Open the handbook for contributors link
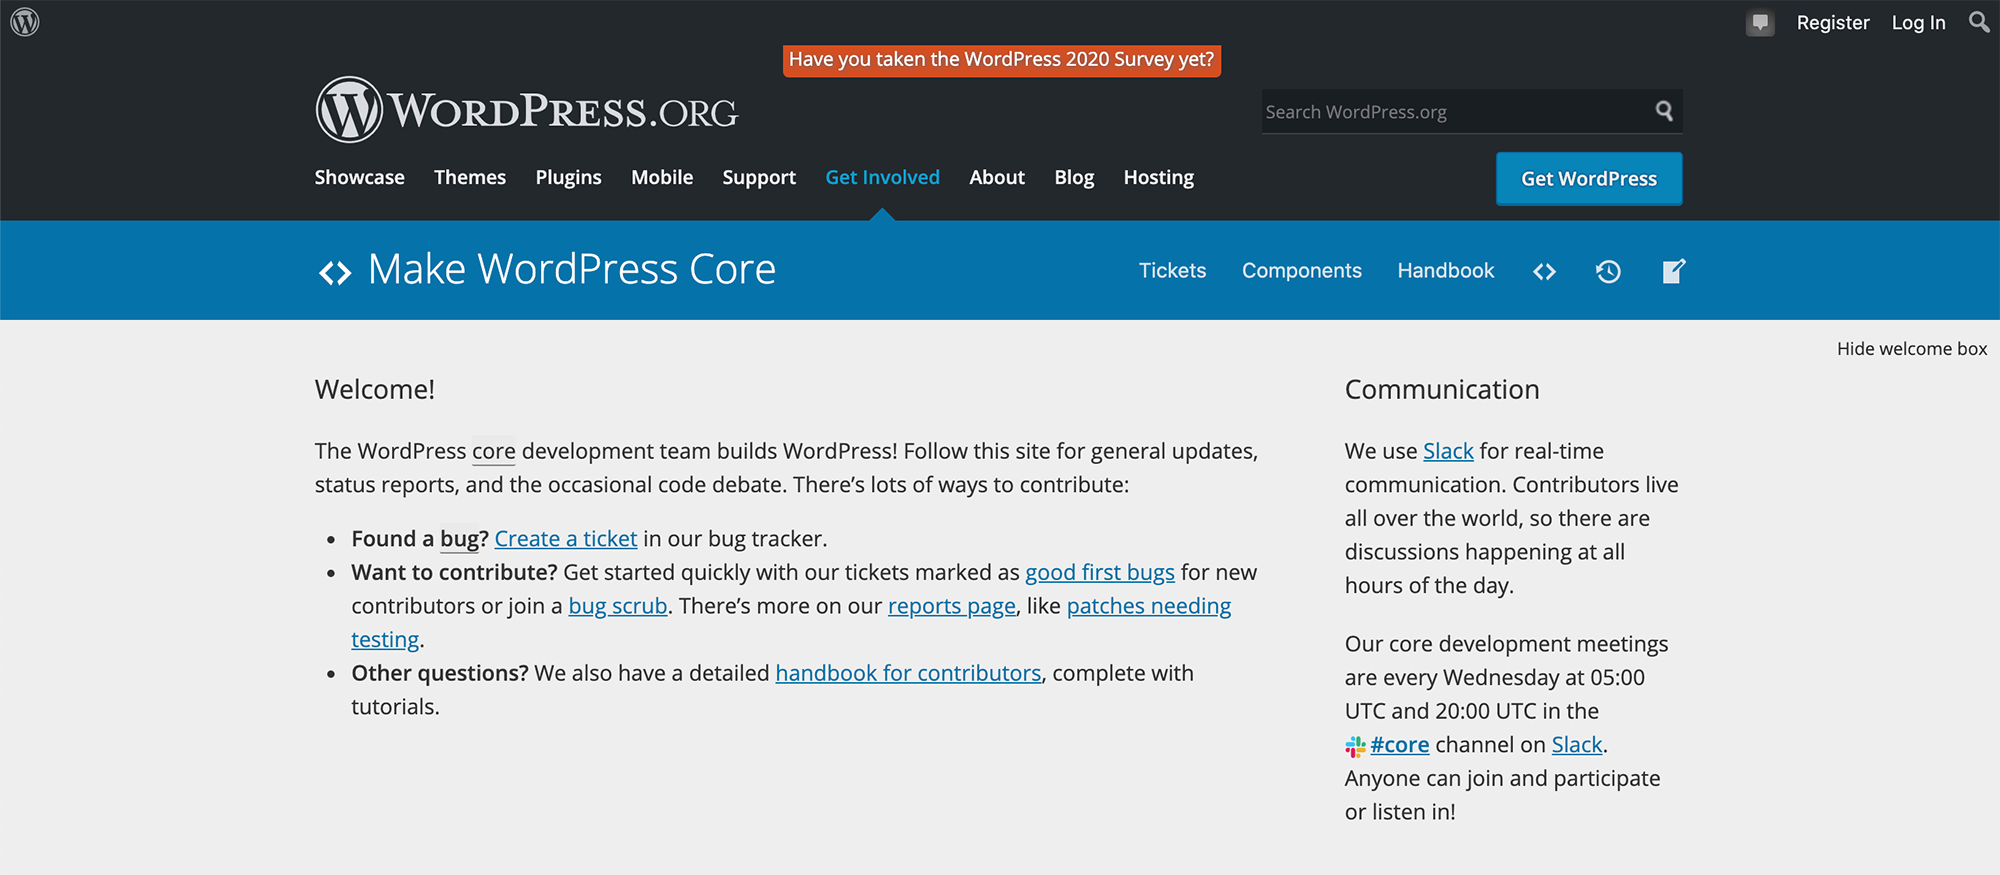The width and height of the screenshot is (2000, 875). [908, 673]
